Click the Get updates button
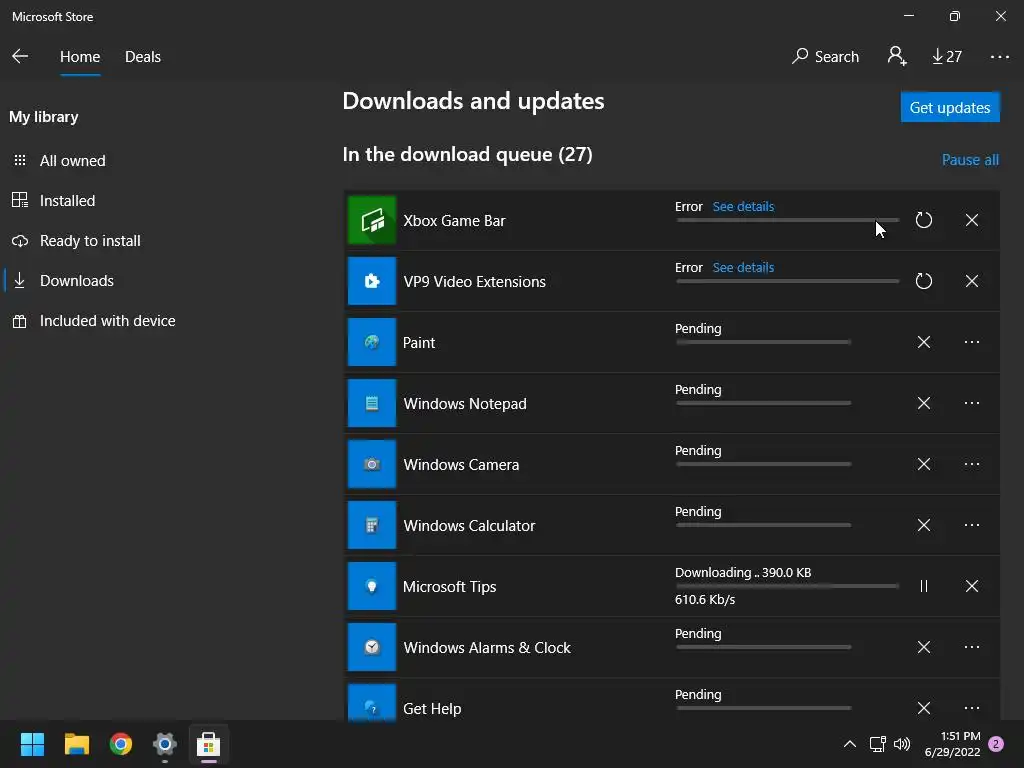1024x768 pixels. [950, 107]
